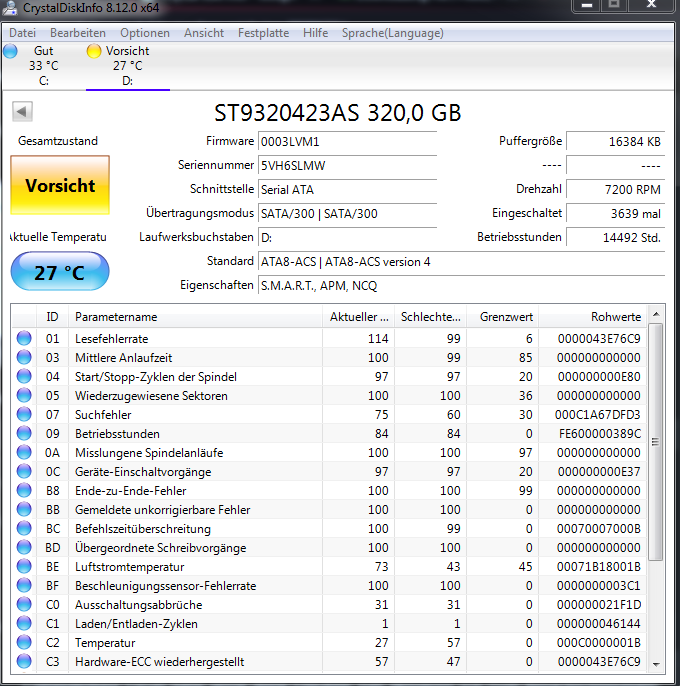Screen dimensions: 680x686
Task: Click the scroll down arrow of SMART list
Action: (656, 664)
